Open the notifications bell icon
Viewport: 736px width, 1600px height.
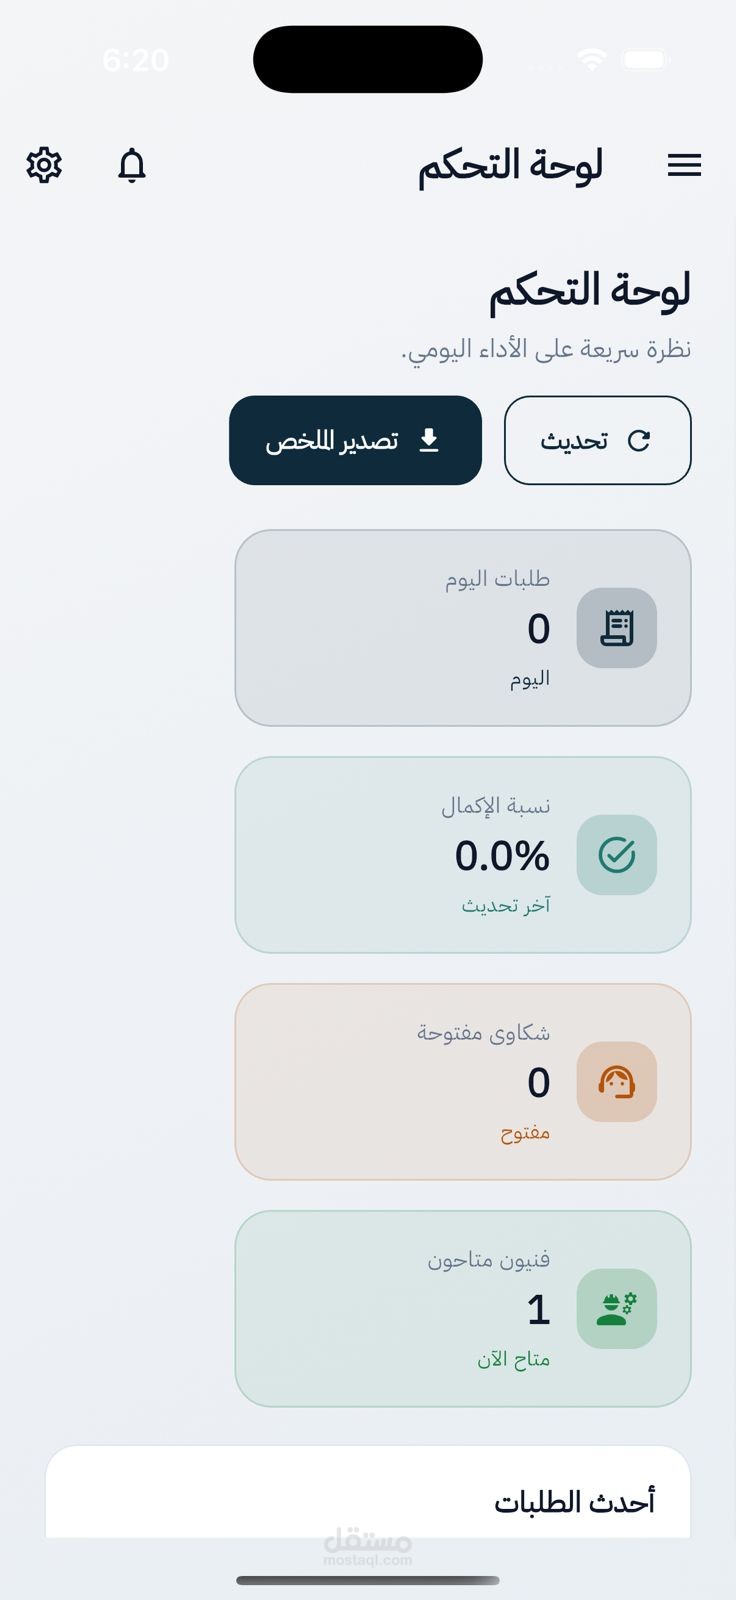coord(132,166)
